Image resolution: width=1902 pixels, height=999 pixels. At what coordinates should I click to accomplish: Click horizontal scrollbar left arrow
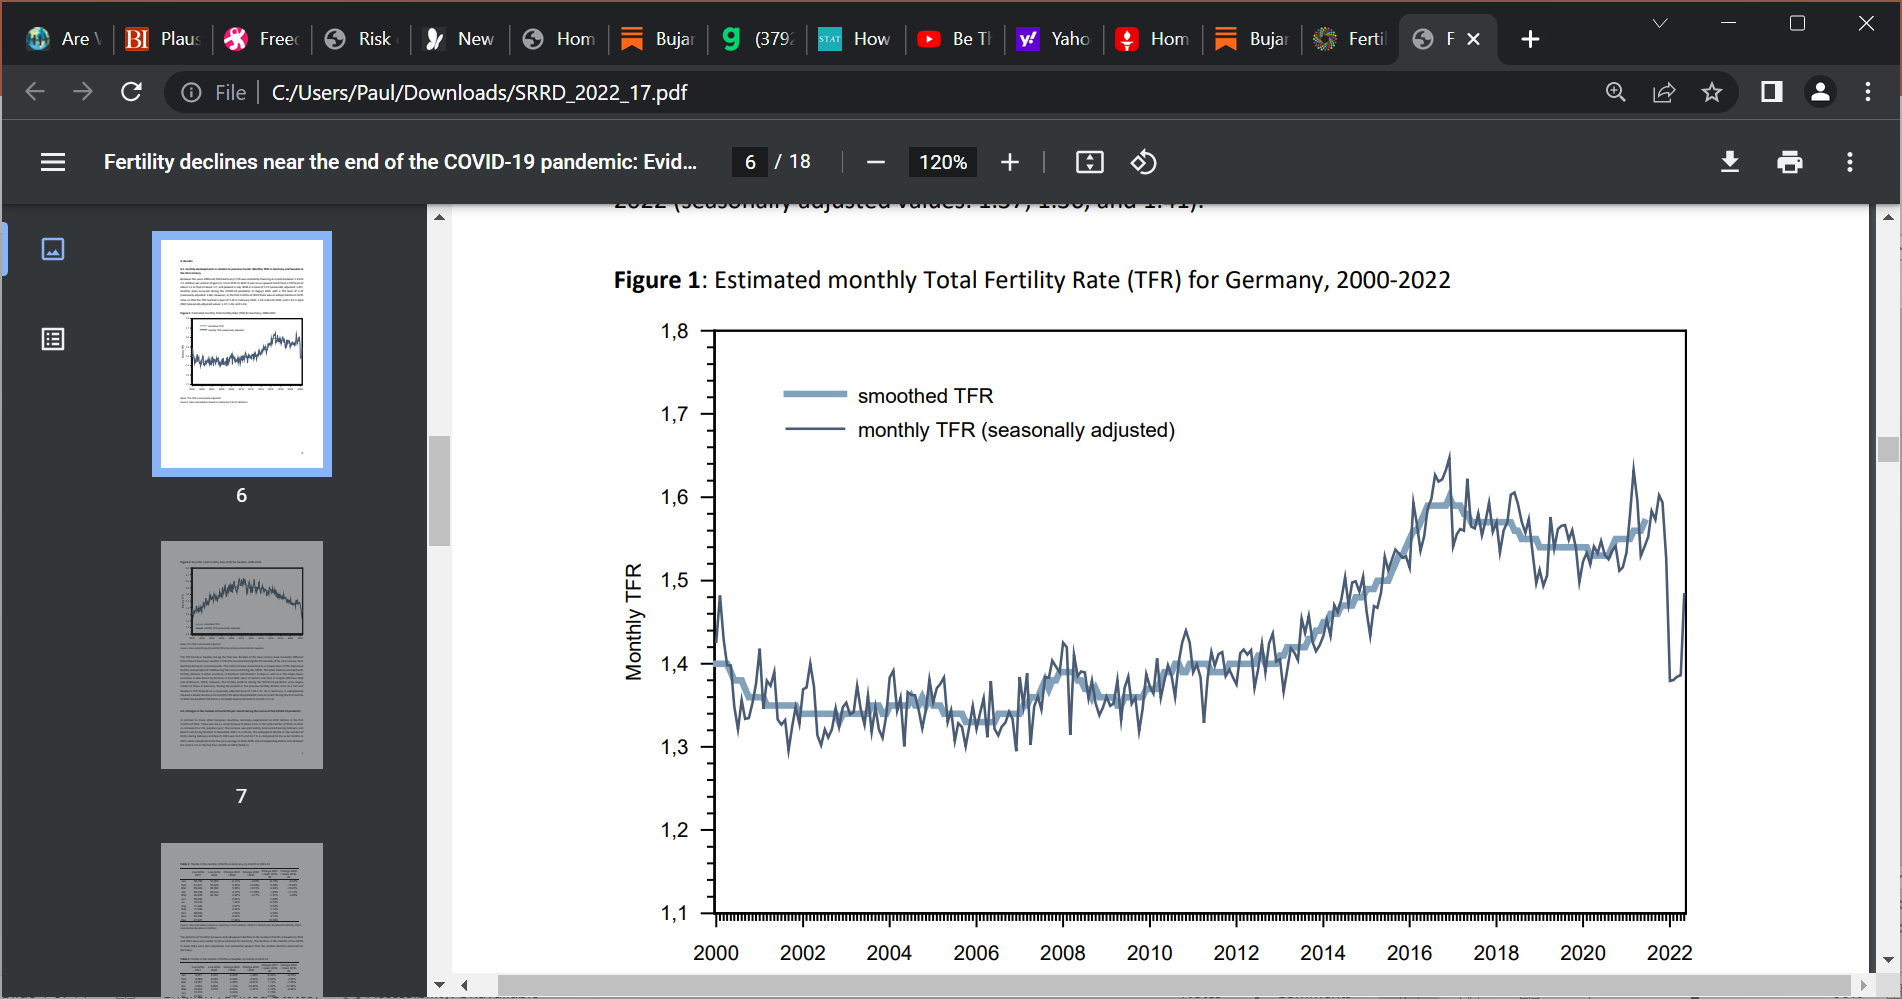coord(464,985)
